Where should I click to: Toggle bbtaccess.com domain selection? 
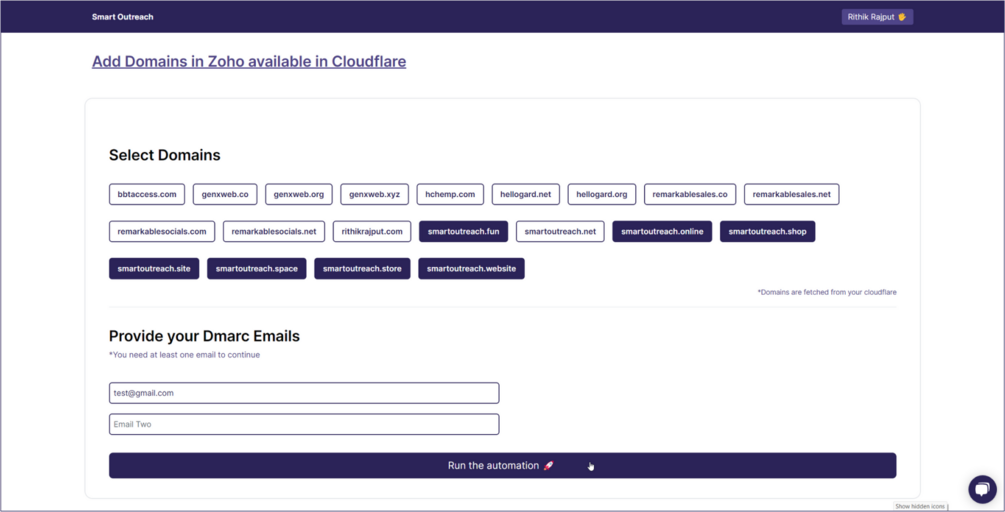coord(147,194)
